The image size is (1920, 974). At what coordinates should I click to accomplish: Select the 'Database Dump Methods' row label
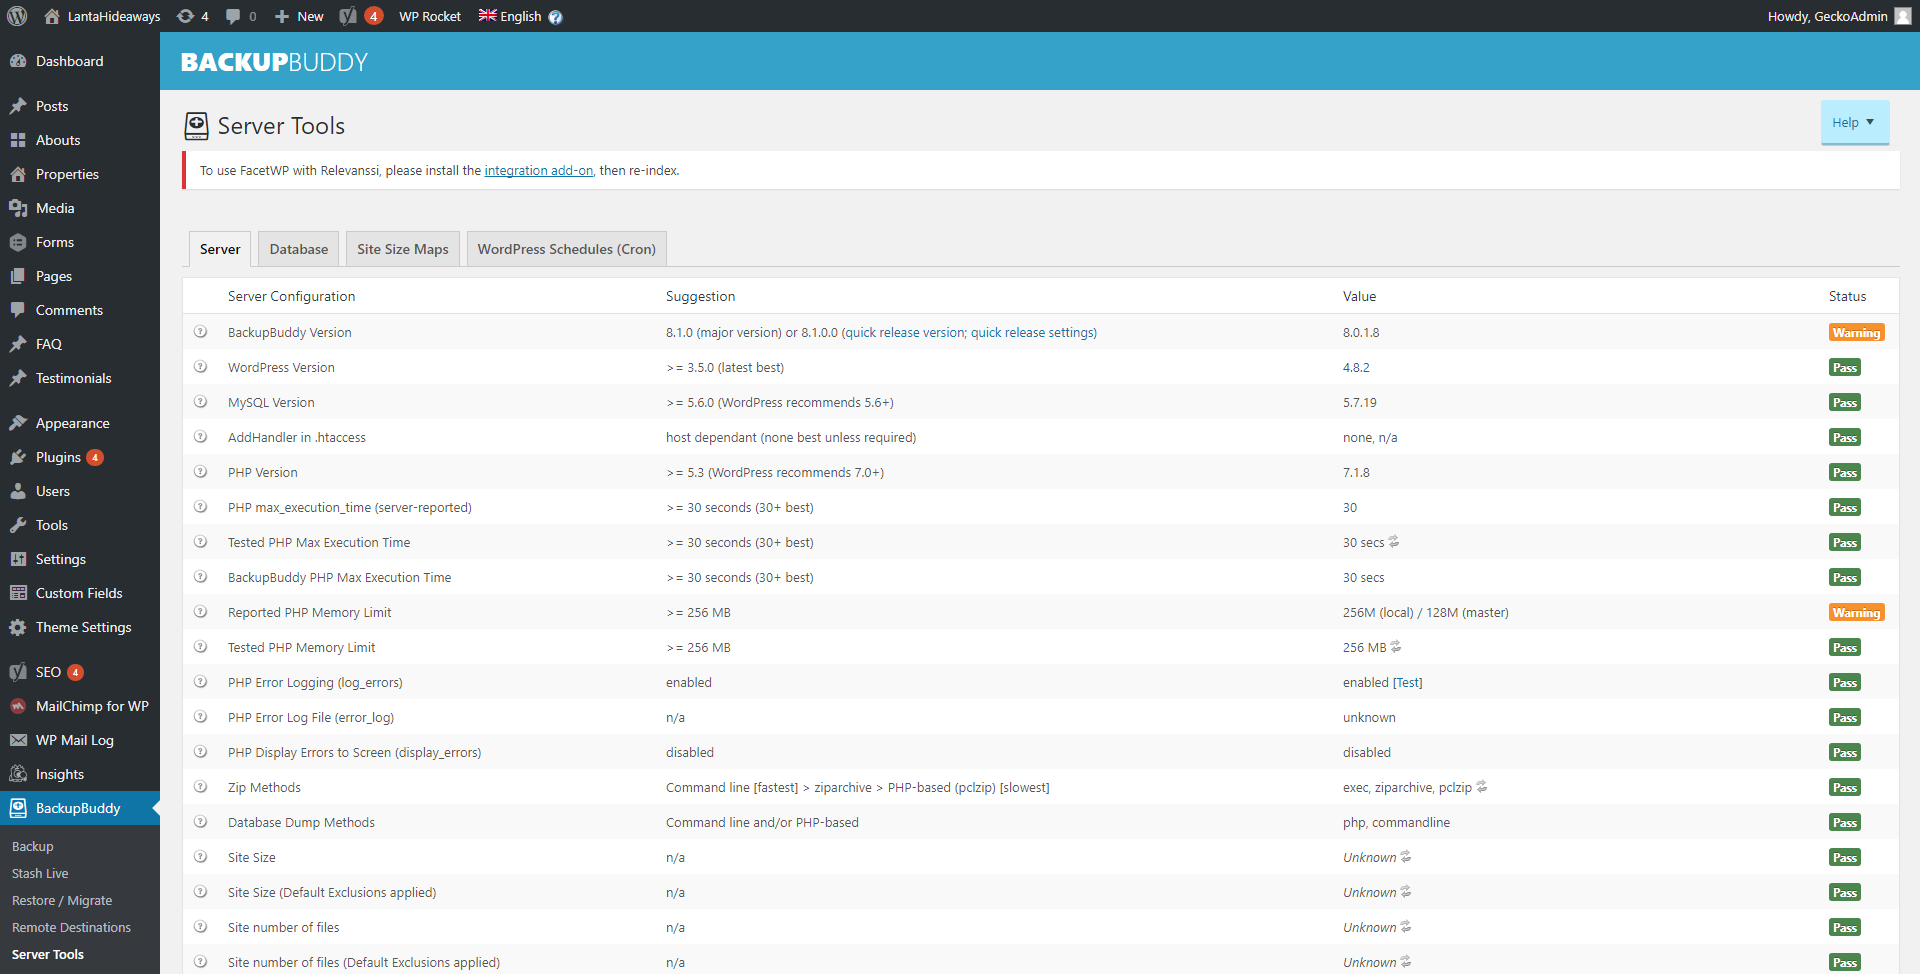[301, 823]
